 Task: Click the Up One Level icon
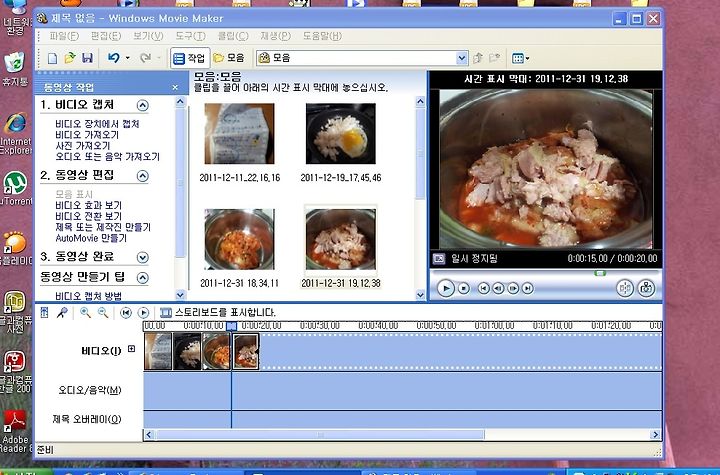click(x=478, y=58)
